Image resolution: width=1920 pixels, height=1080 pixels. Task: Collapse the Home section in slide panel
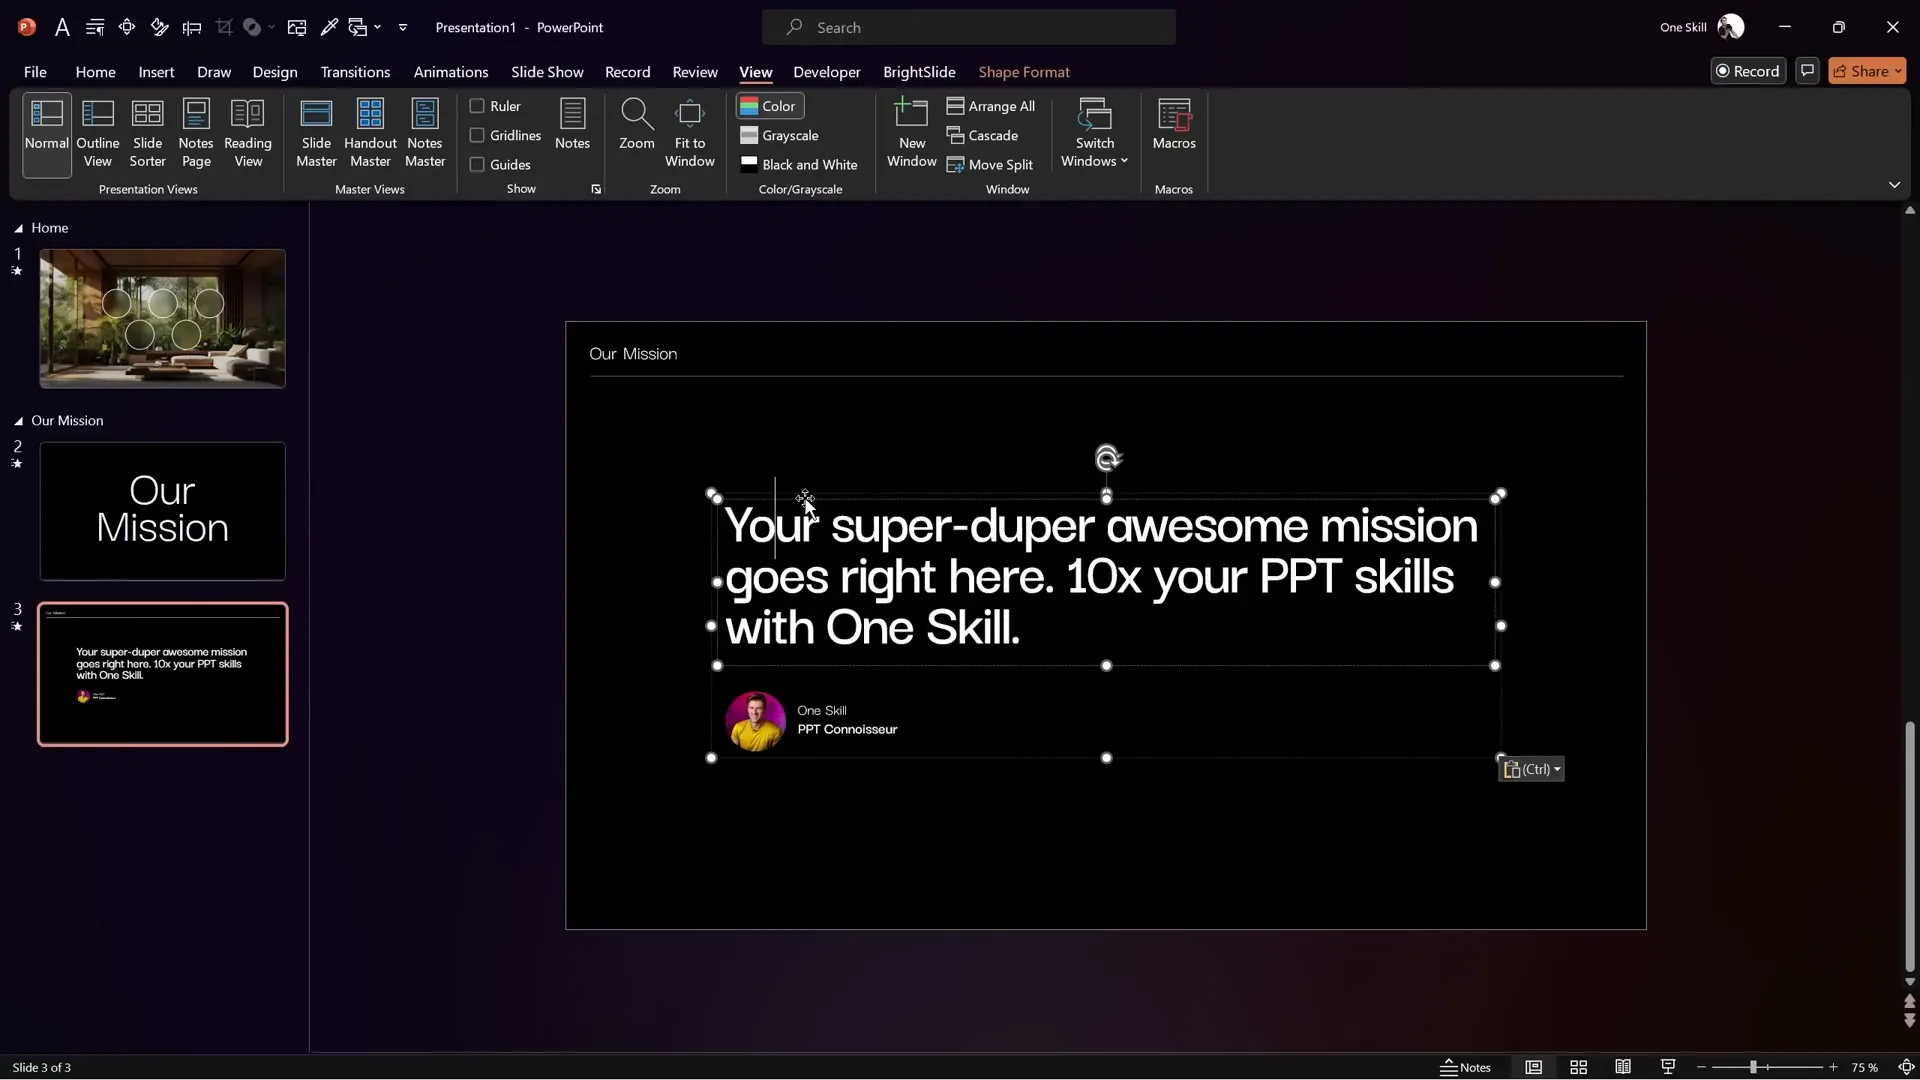click(x=18, y=228)
